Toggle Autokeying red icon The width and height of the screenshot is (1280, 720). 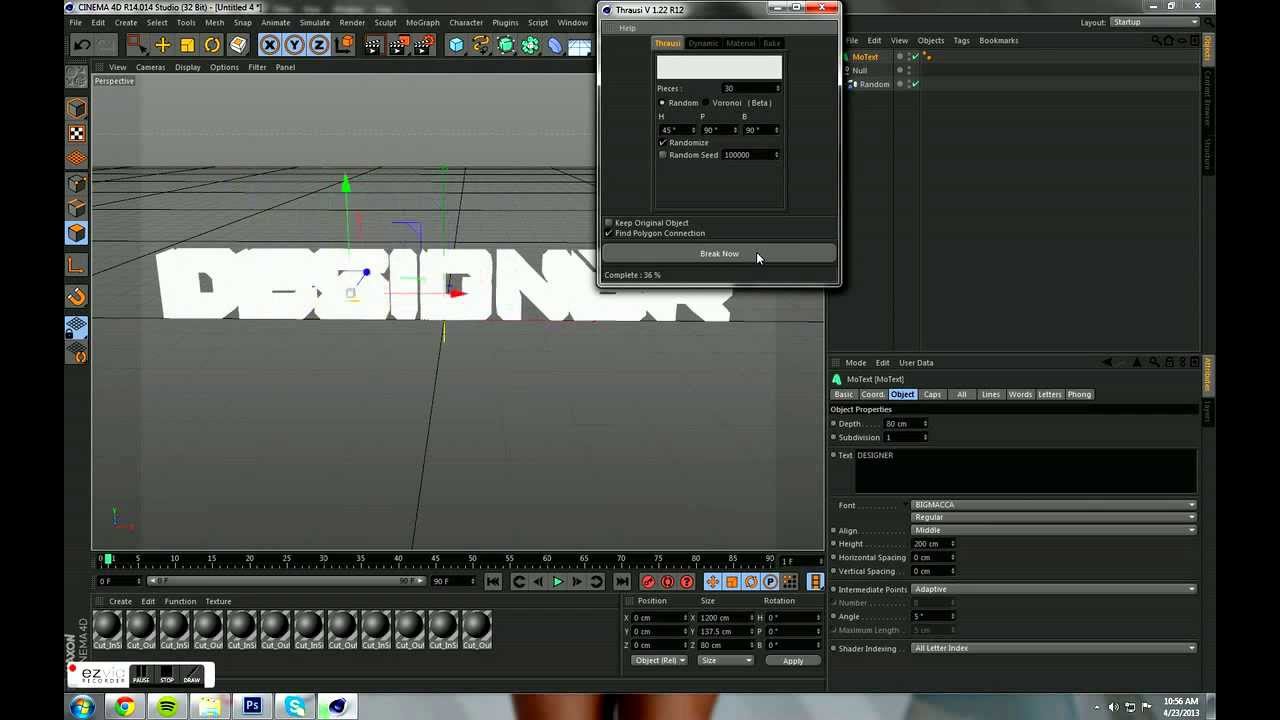667,581
